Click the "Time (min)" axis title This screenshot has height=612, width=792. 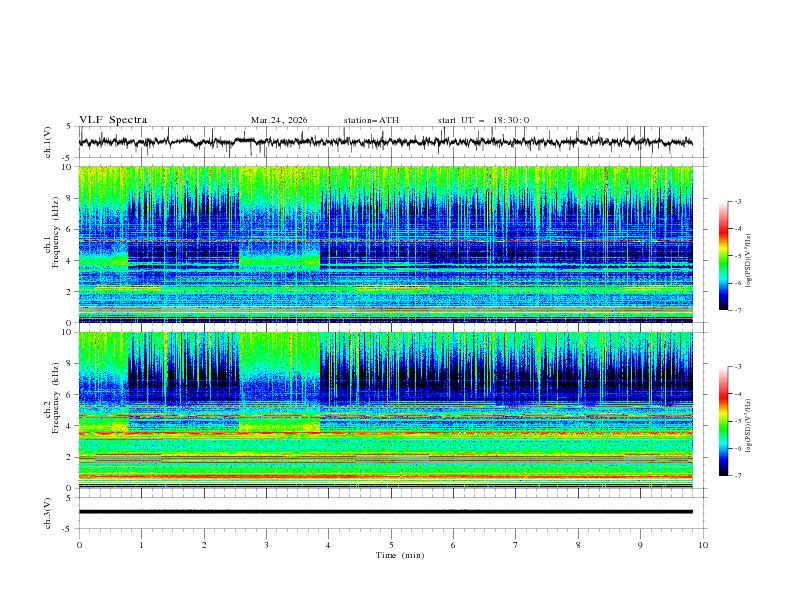400,555
